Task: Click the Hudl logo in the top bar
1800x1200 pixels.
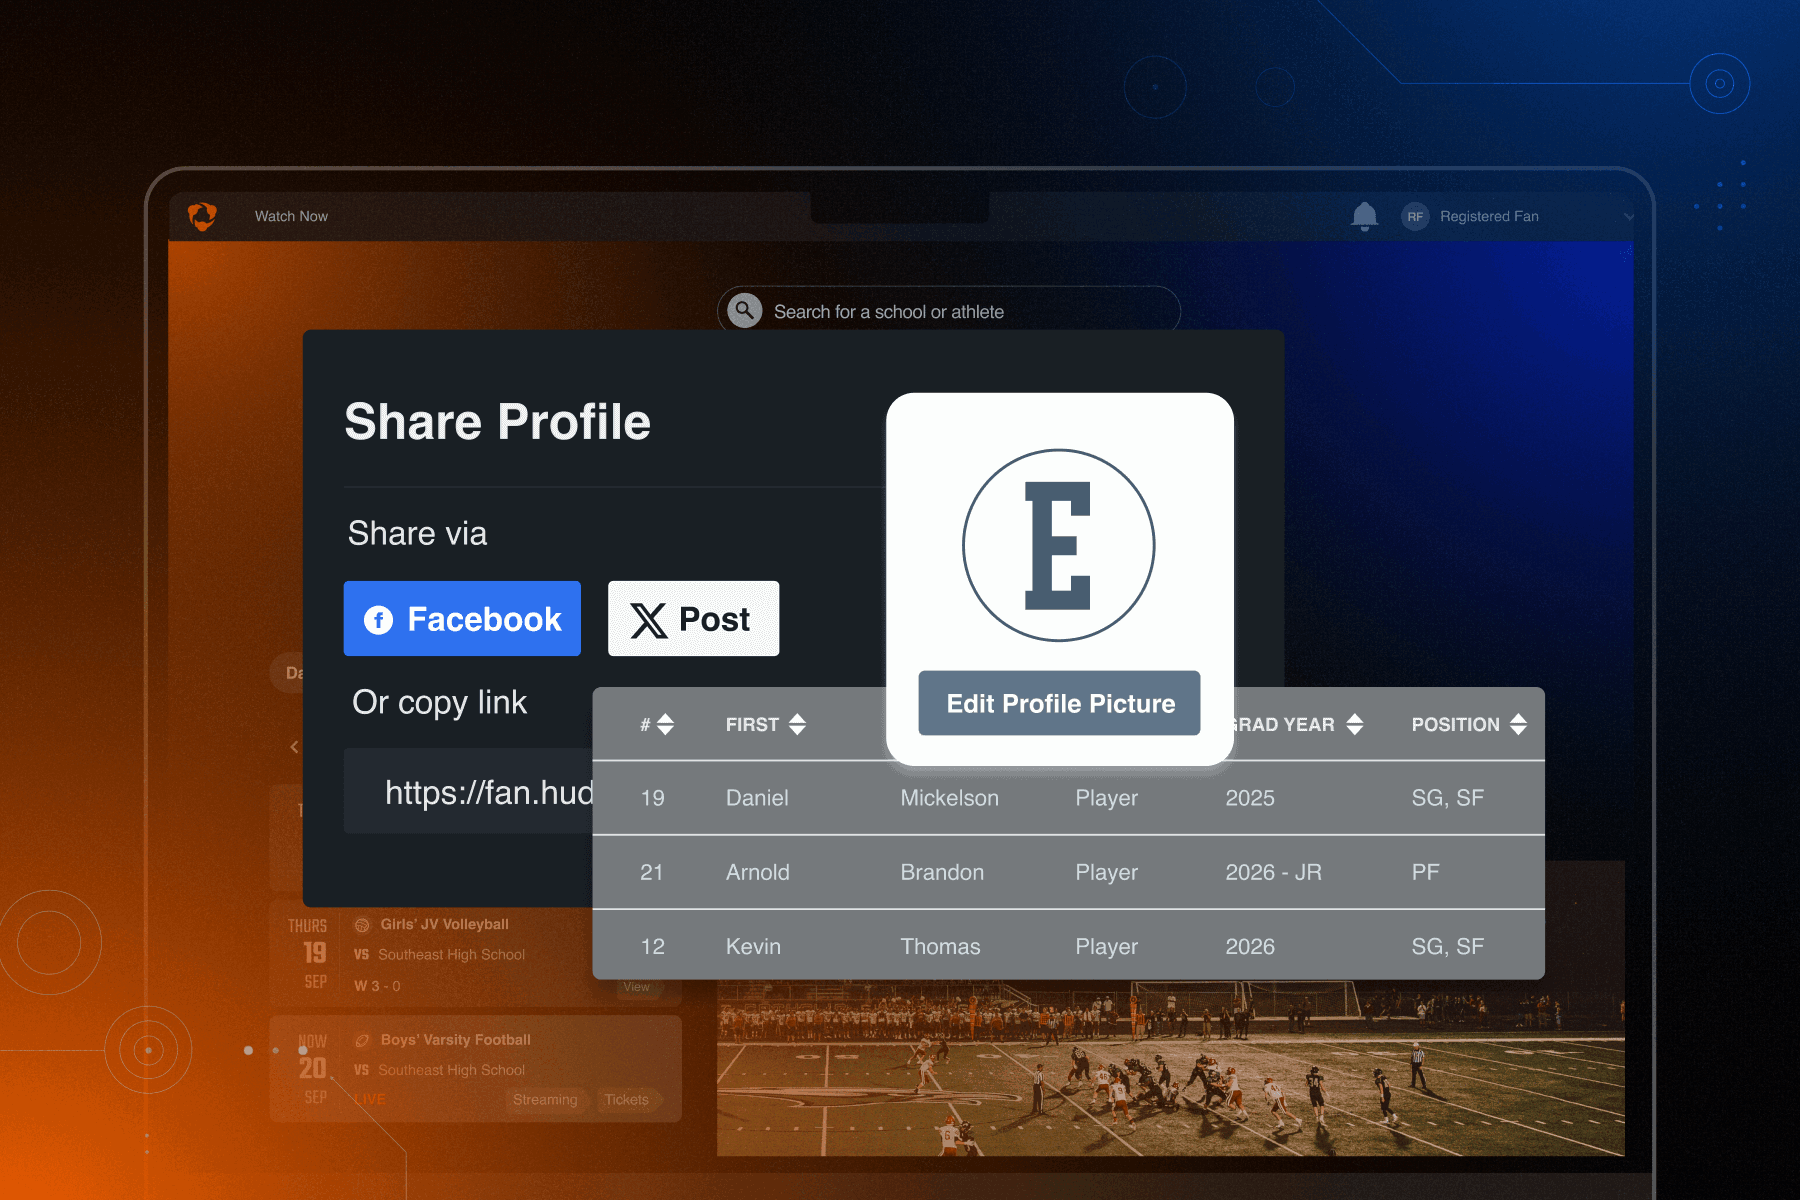Action: (x=203, y=215)
